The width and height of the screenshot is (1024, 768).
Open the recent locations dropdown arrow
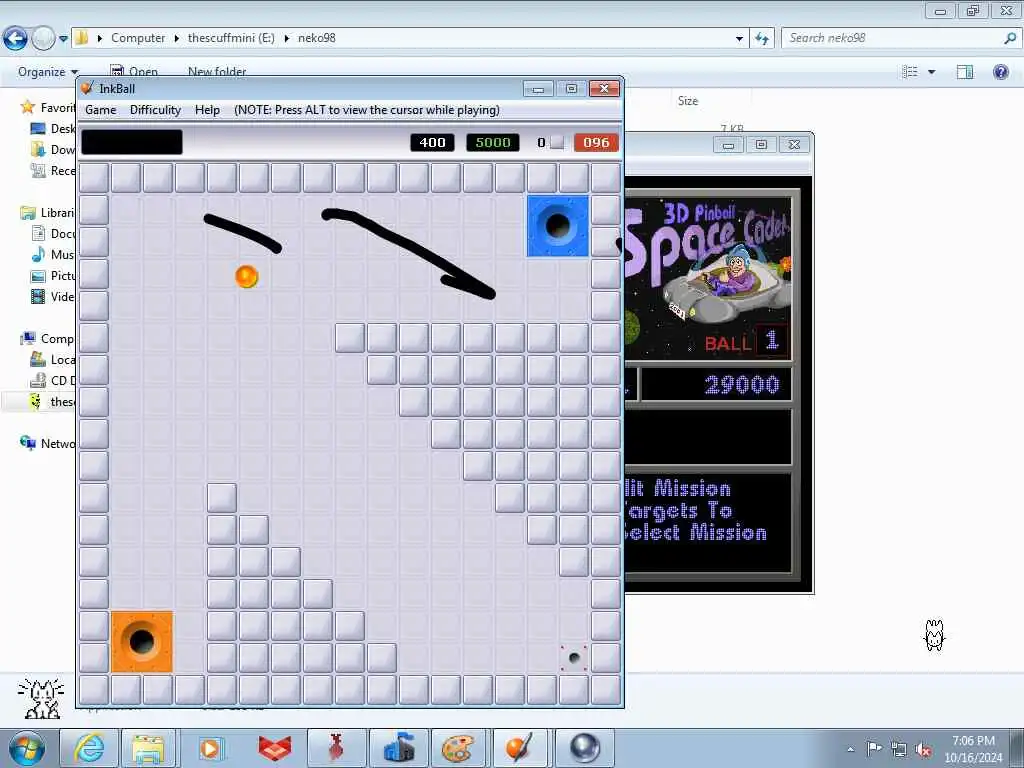63,39
